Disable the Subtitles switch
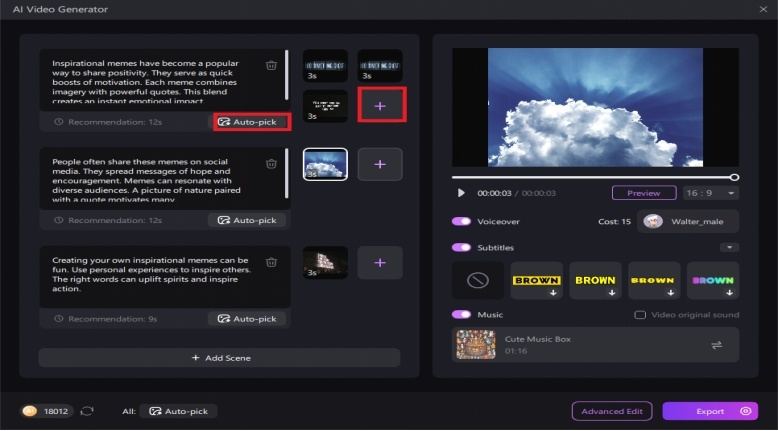Image resolution: width=778 pixels, height=431 pixels. point(461,247)
